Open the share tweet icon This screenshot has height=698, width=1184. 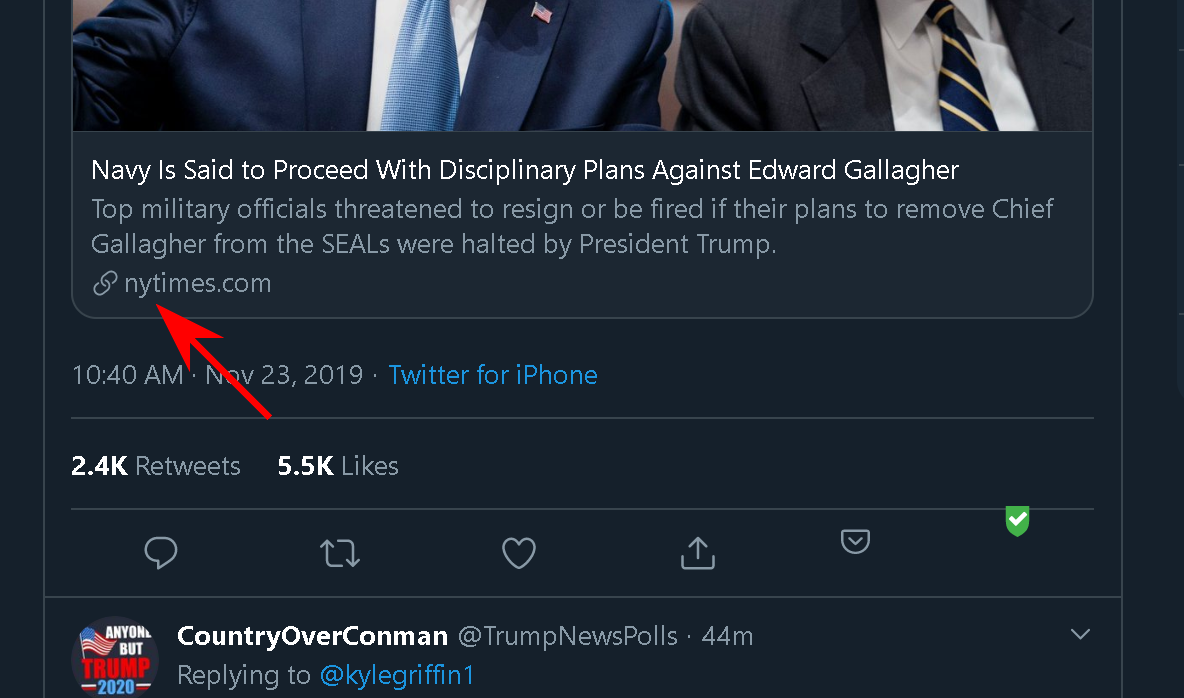click(697, 553)
